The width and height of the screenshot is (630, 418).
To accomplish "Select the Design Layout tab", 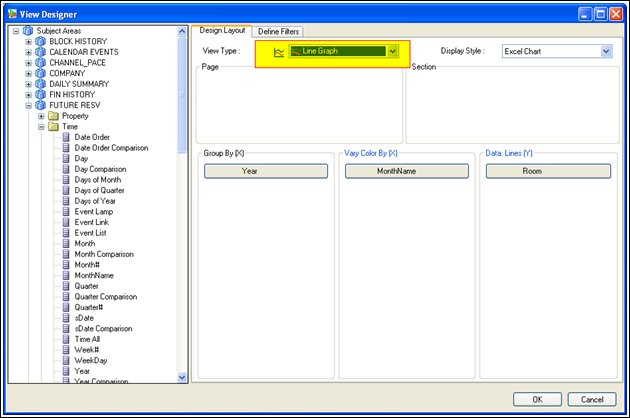I will [220, 31].
